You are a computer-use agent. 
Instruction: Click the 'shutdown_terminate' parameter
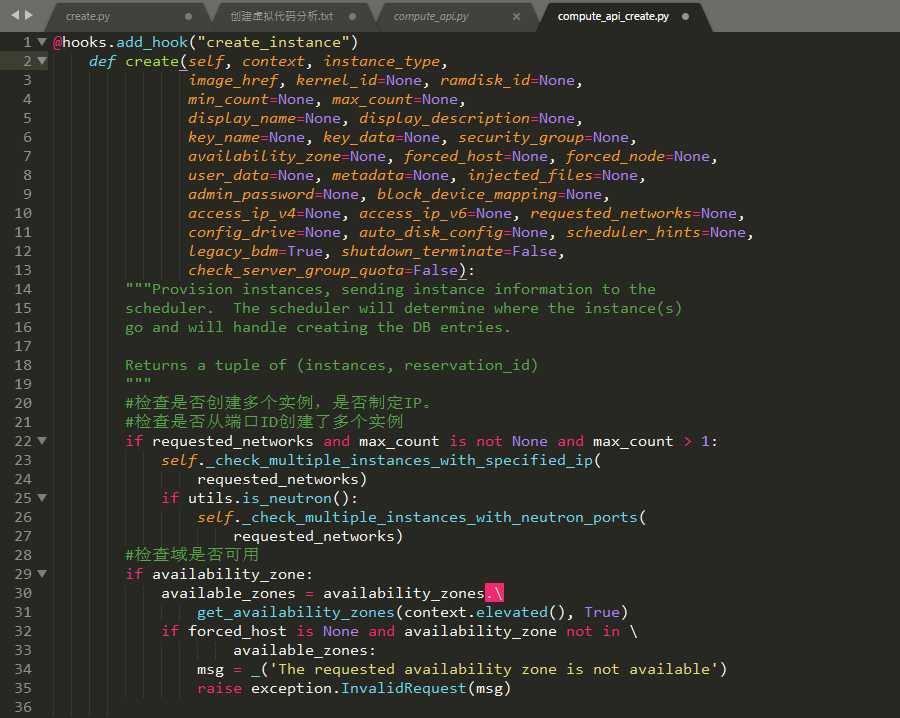(421, 250)
